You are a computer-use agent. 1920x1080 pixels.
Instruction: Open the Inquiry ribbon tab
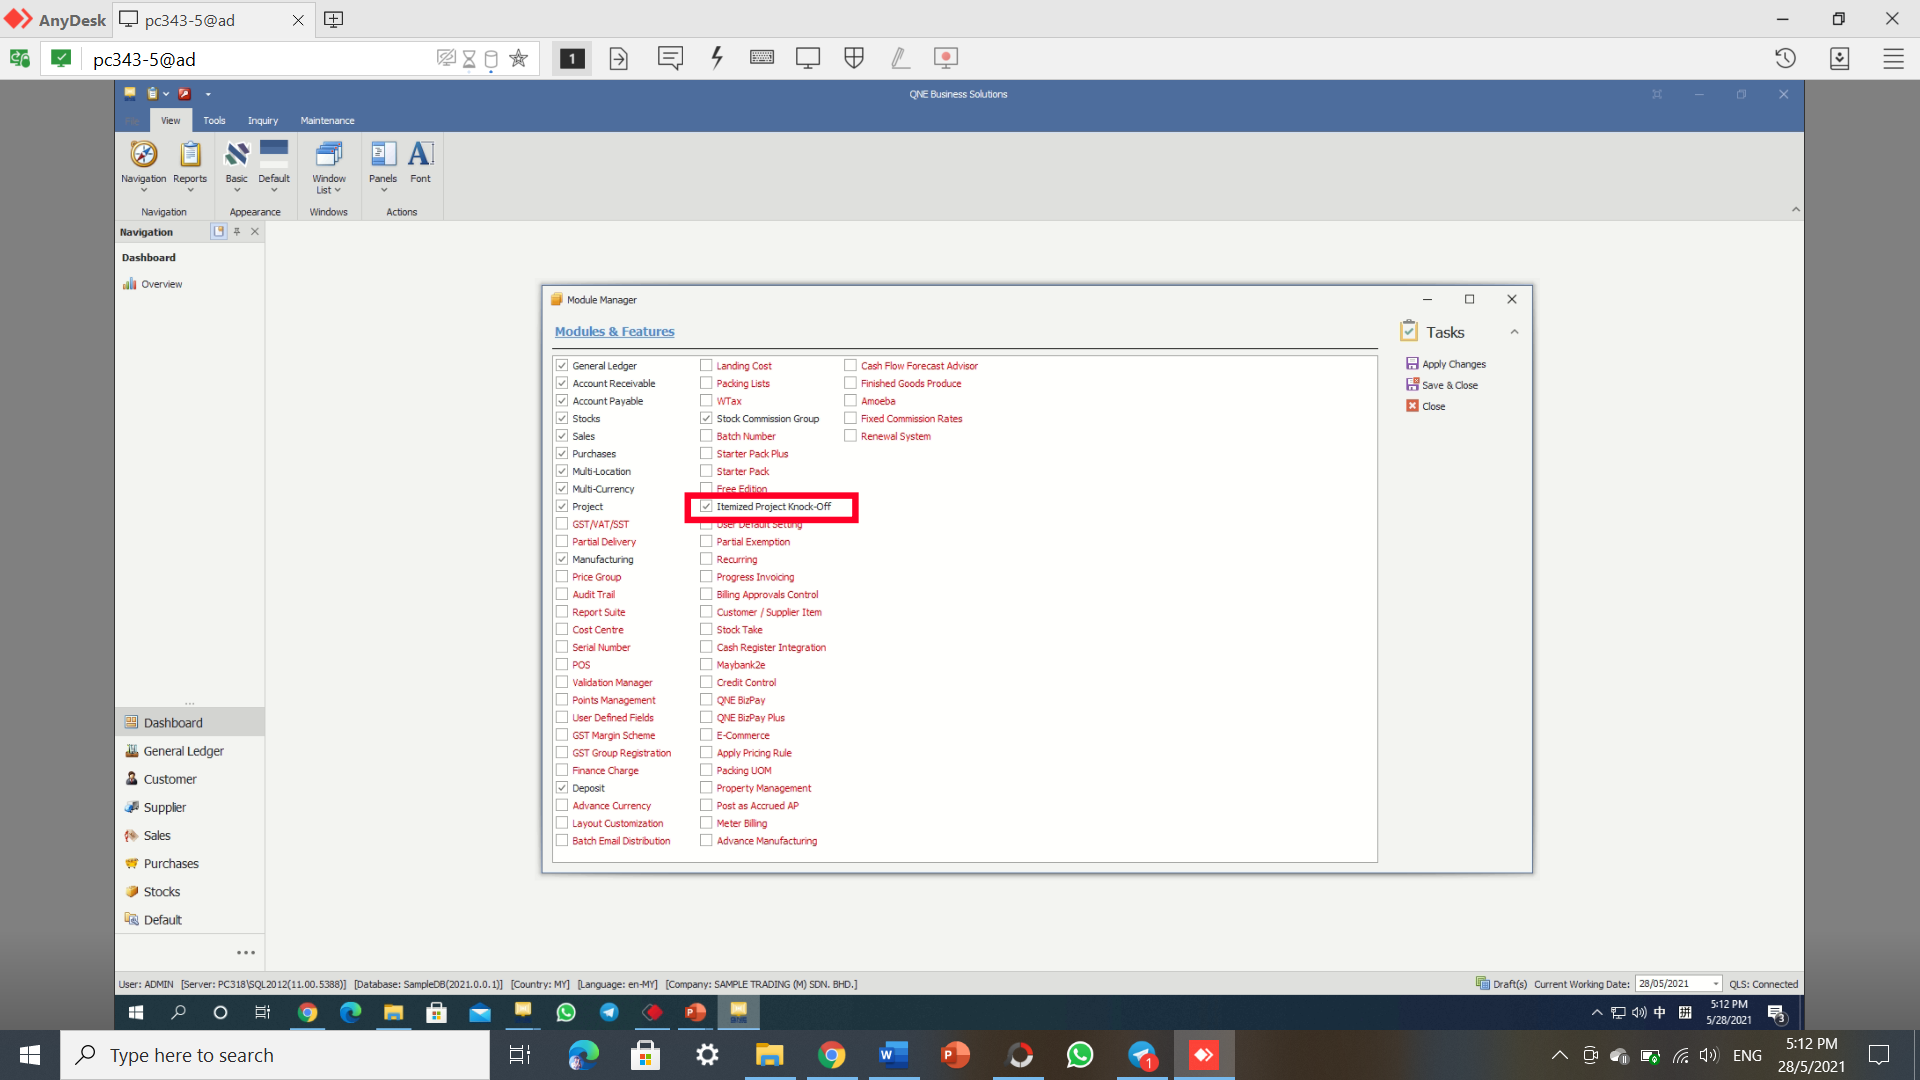pyautogui.click(x=263, y=120)
